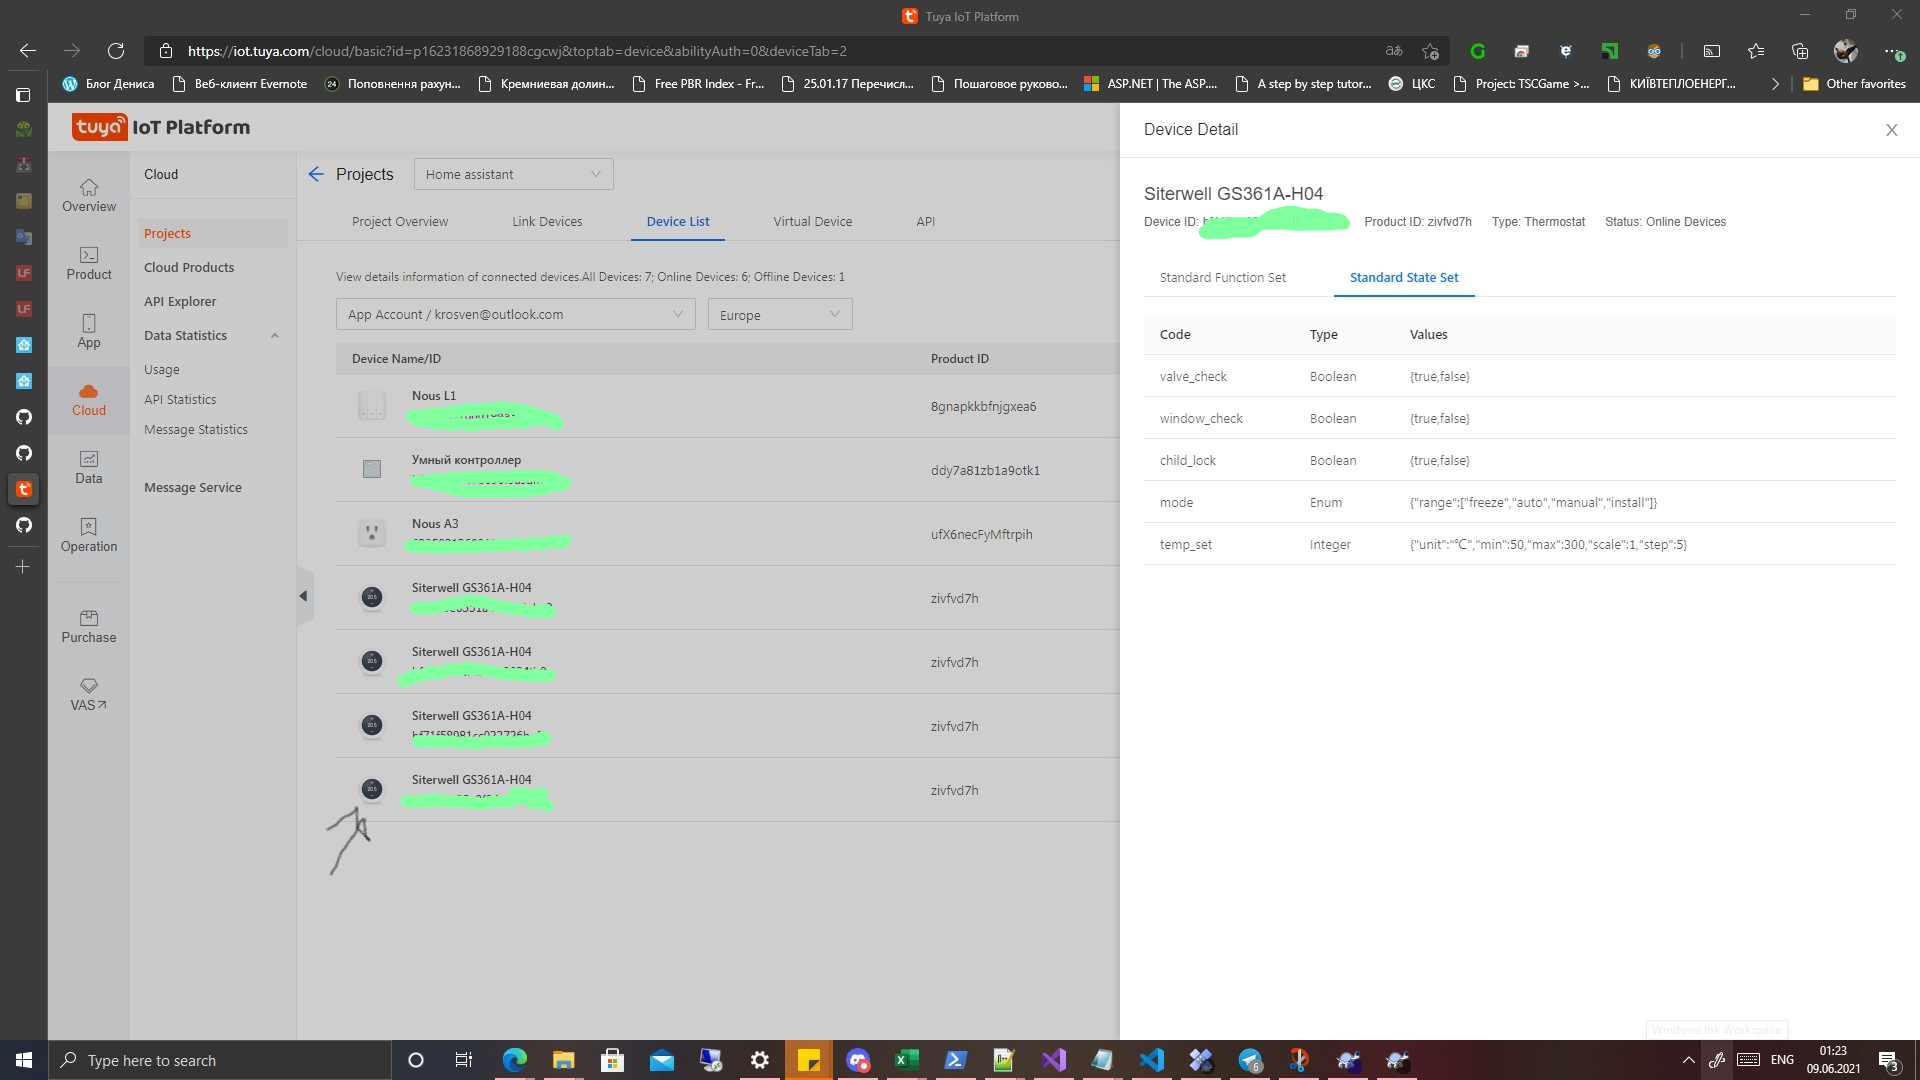Collapse the Data Statistics section
The width and height of the screenshot is (1920, 1080).
click(276, 335)
